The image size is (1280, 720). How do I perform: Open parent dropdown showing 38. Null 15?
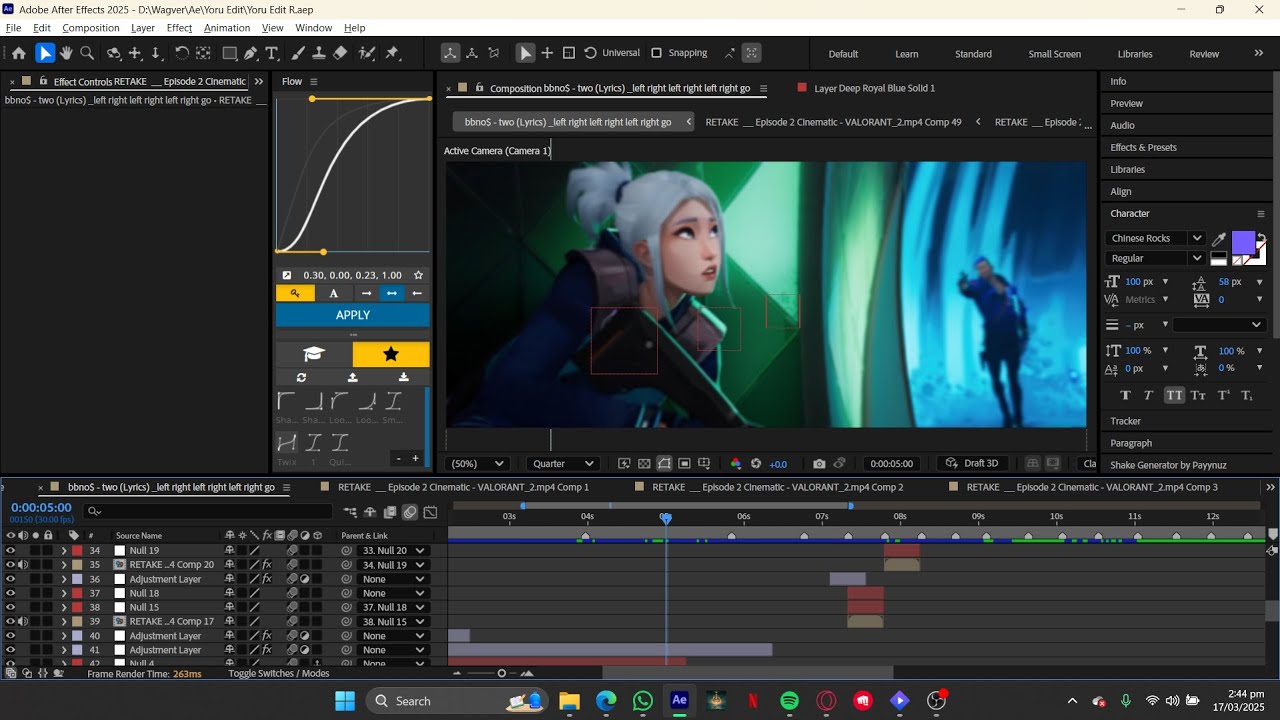pyautogui.click(x=393, y=622)
